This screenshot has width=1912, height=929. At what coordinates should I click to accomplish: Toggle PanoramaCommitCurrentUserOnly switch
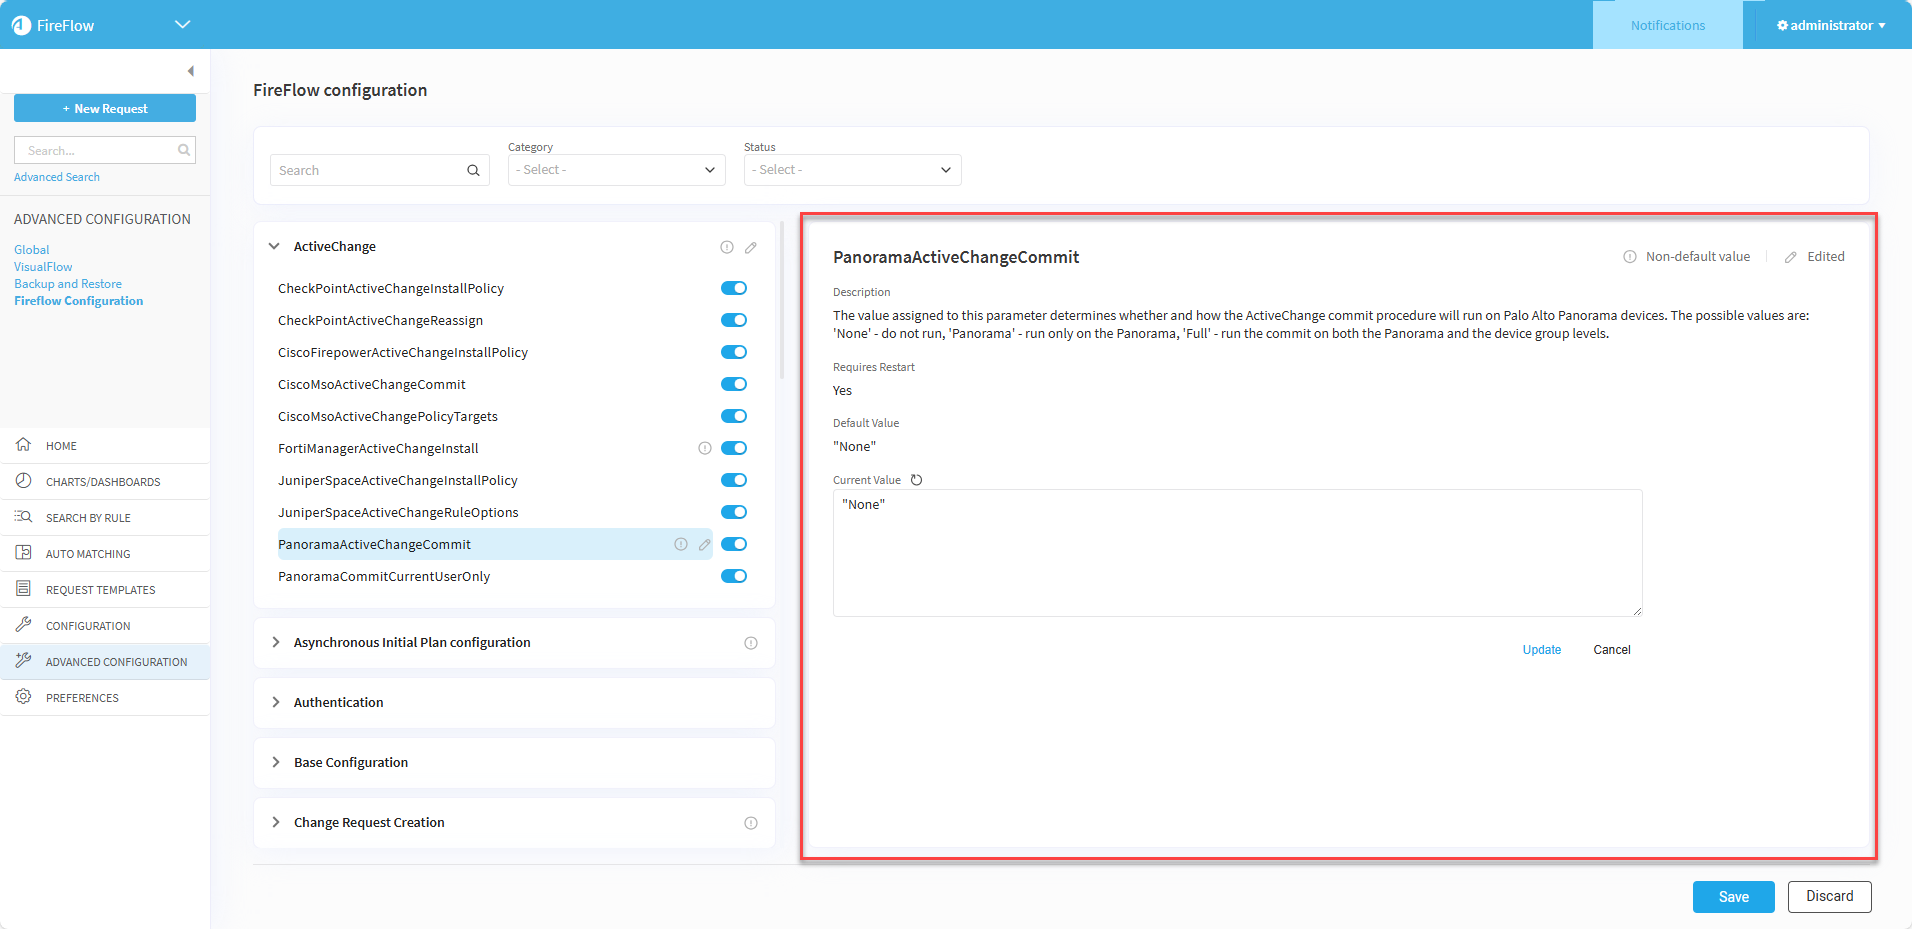click(x=734, y=576)
